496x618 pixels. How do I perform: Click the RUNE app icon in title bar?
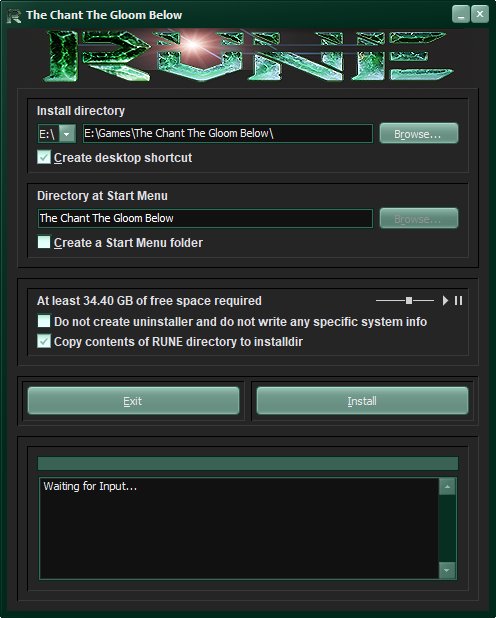pos(14,15)
